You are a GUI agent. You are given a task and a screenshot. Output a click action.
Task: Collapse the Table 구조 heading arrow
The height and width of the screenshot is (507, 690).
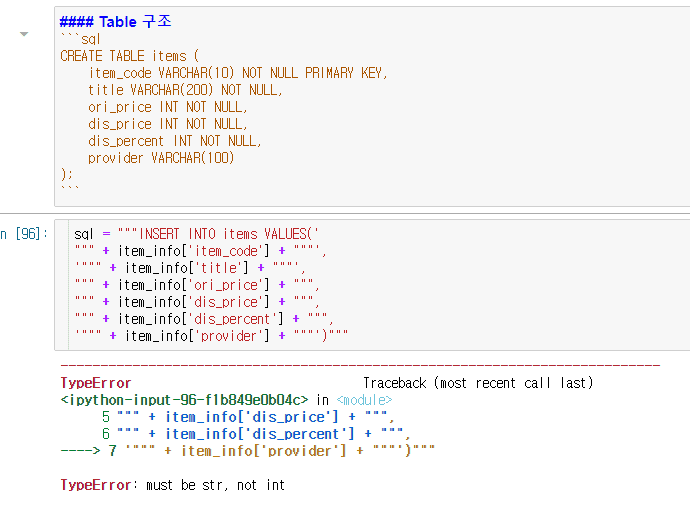tap(24, 34)
